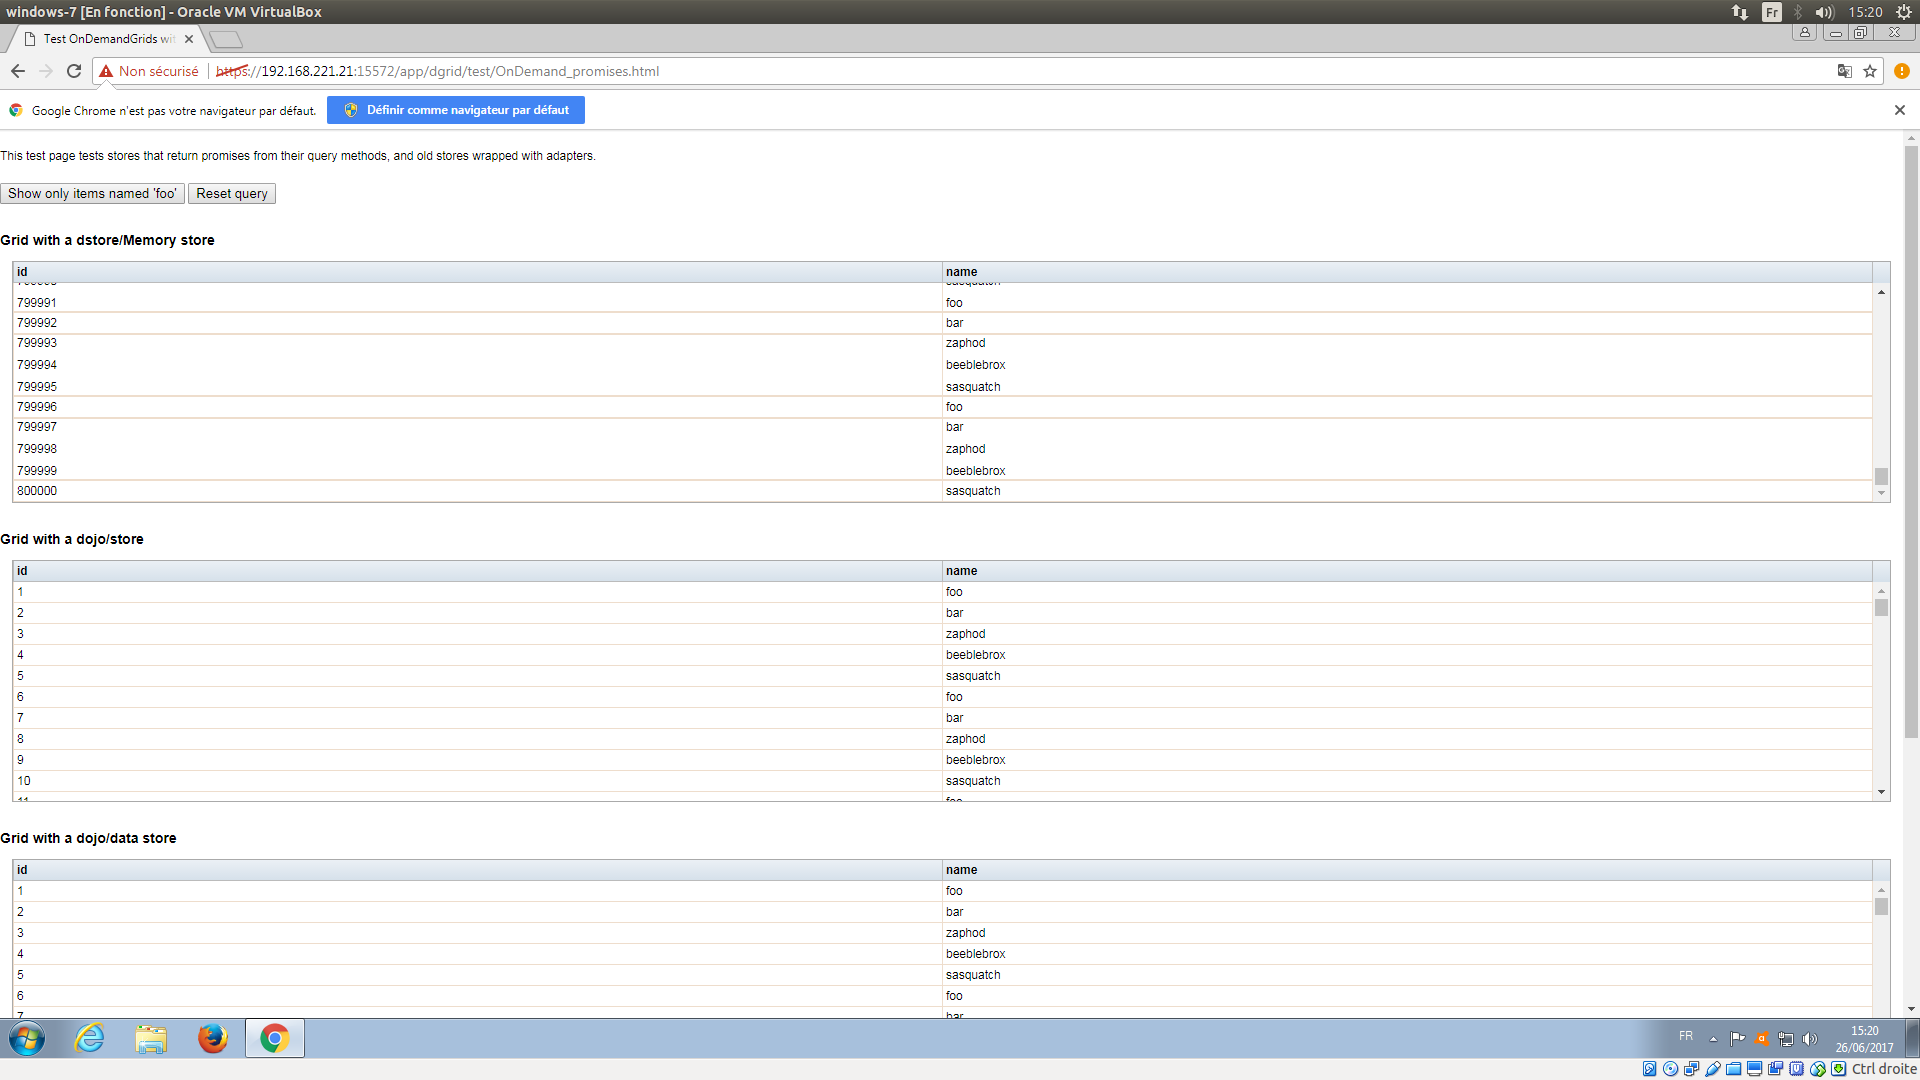Click the reload/refresh page icon
Screen dimensions: 1920x1080
(75, 70)
